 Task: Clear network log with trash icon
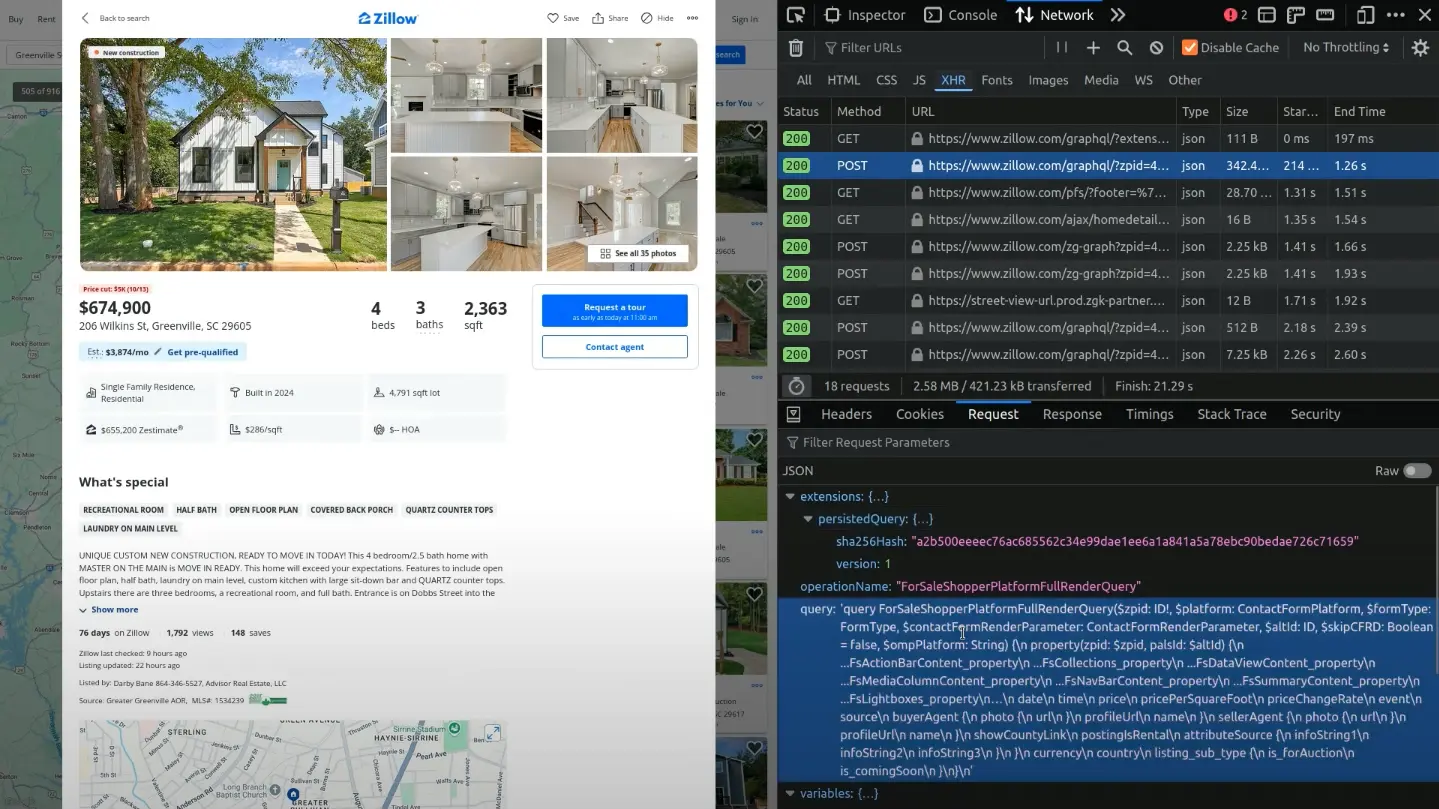pyautogui.click(x=796, y=48)
